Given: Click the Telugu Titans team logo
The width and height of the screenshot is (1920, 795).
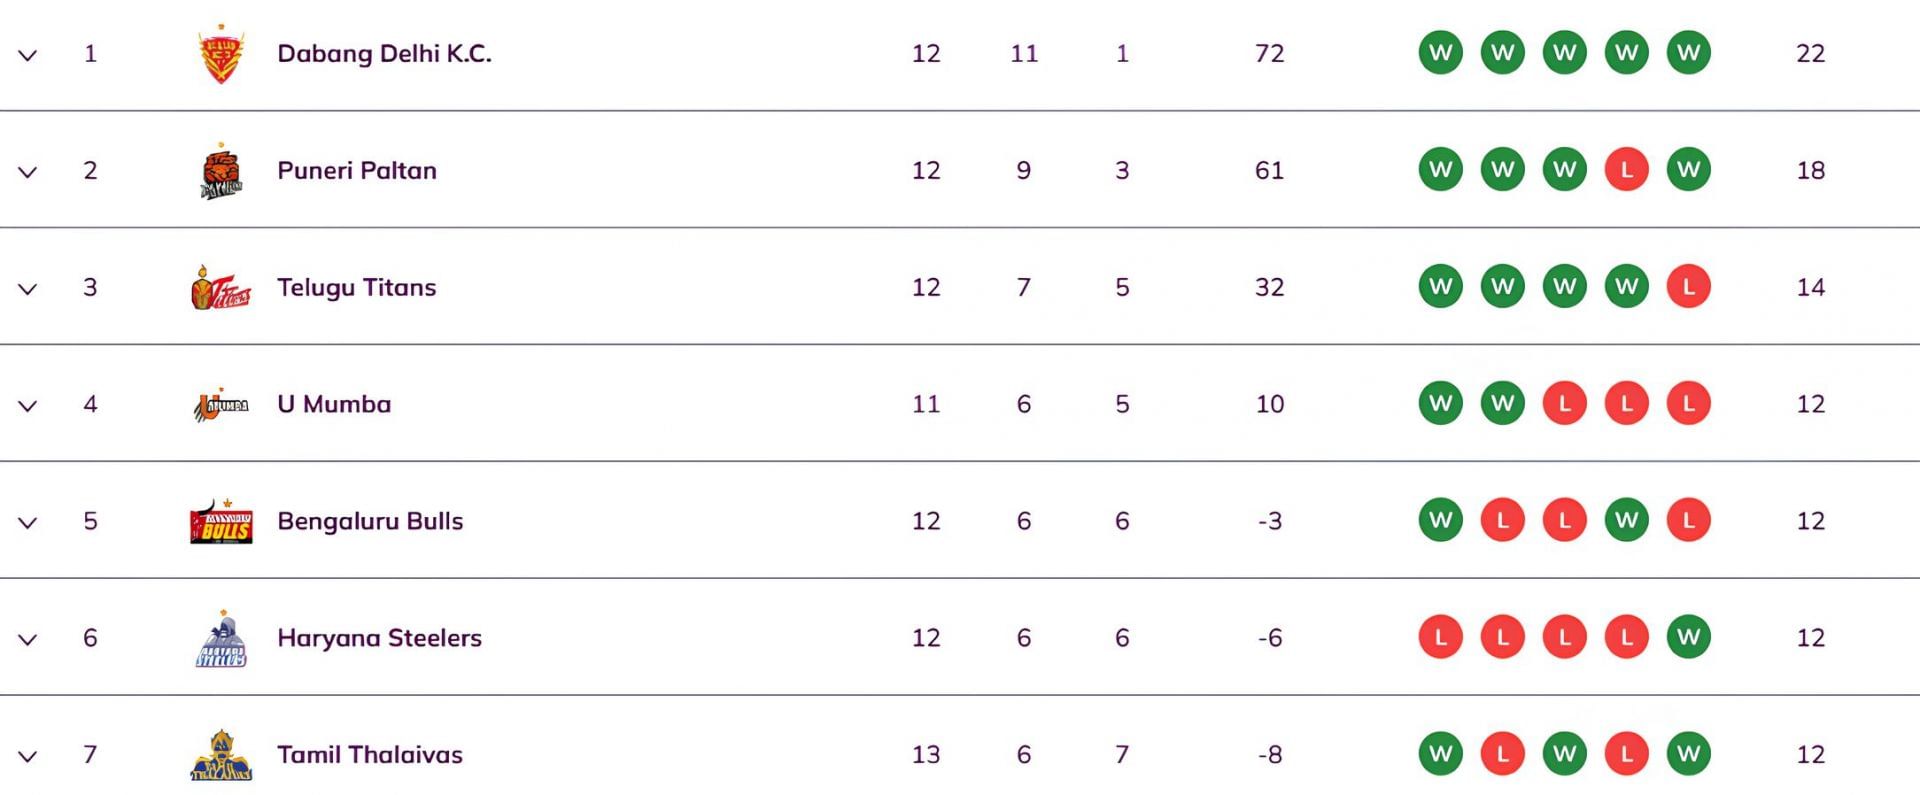Looking at the screenshot, I should tap(221, 288).
